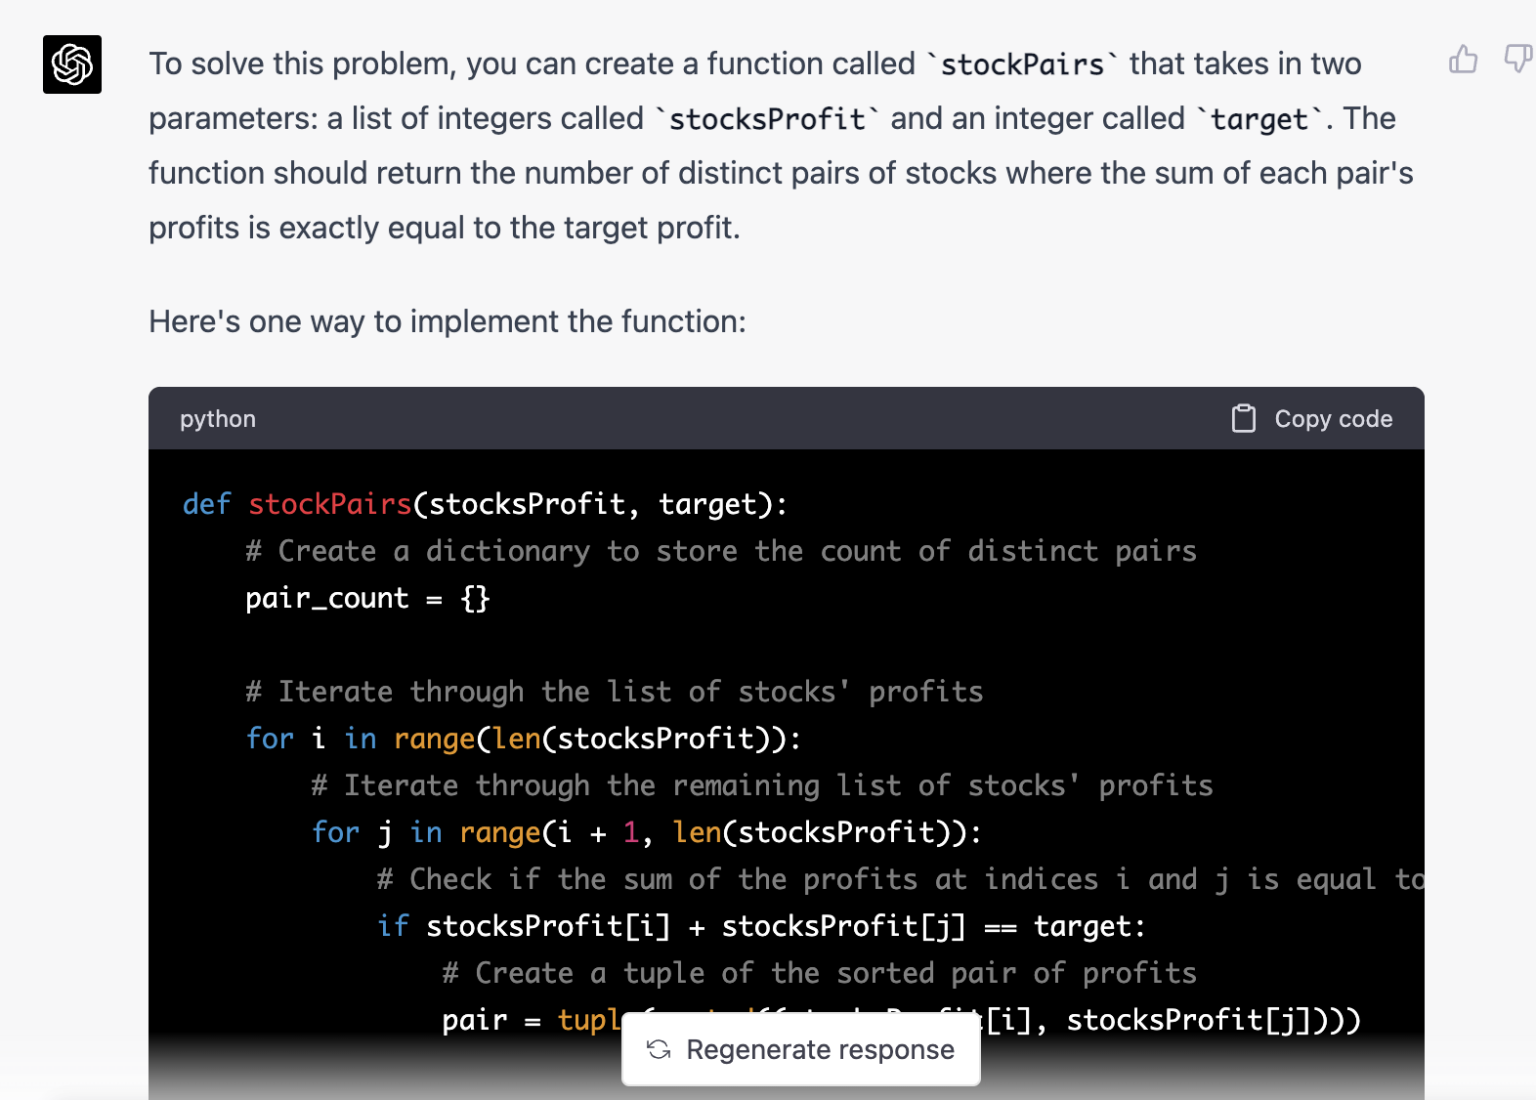Screen dimensions: 1536x1100
Task: Click the comment about iterating stocks' profits
Action: coord(614,691)
